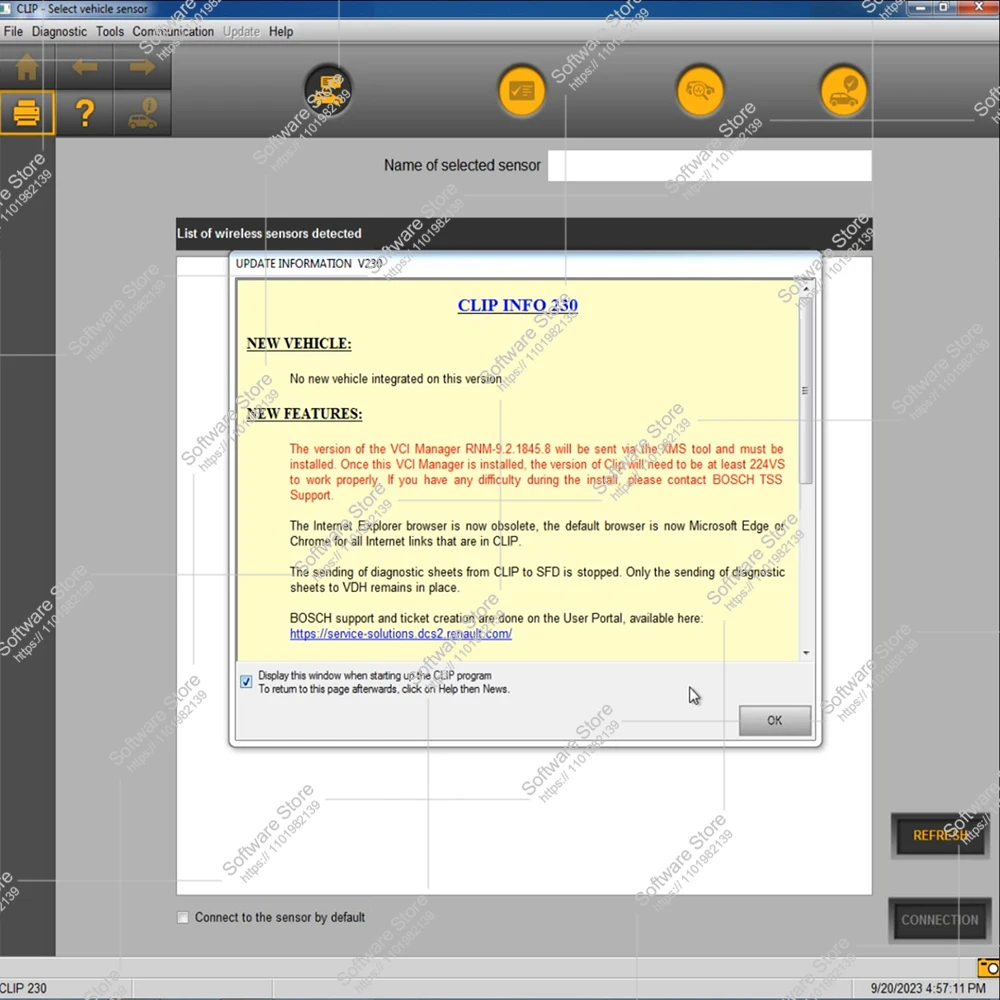This screenshot has height=1000, width=1000.
Task: Click the List of wireless sensors detected header
Action: pyautogui.click(x=524, y=233)
